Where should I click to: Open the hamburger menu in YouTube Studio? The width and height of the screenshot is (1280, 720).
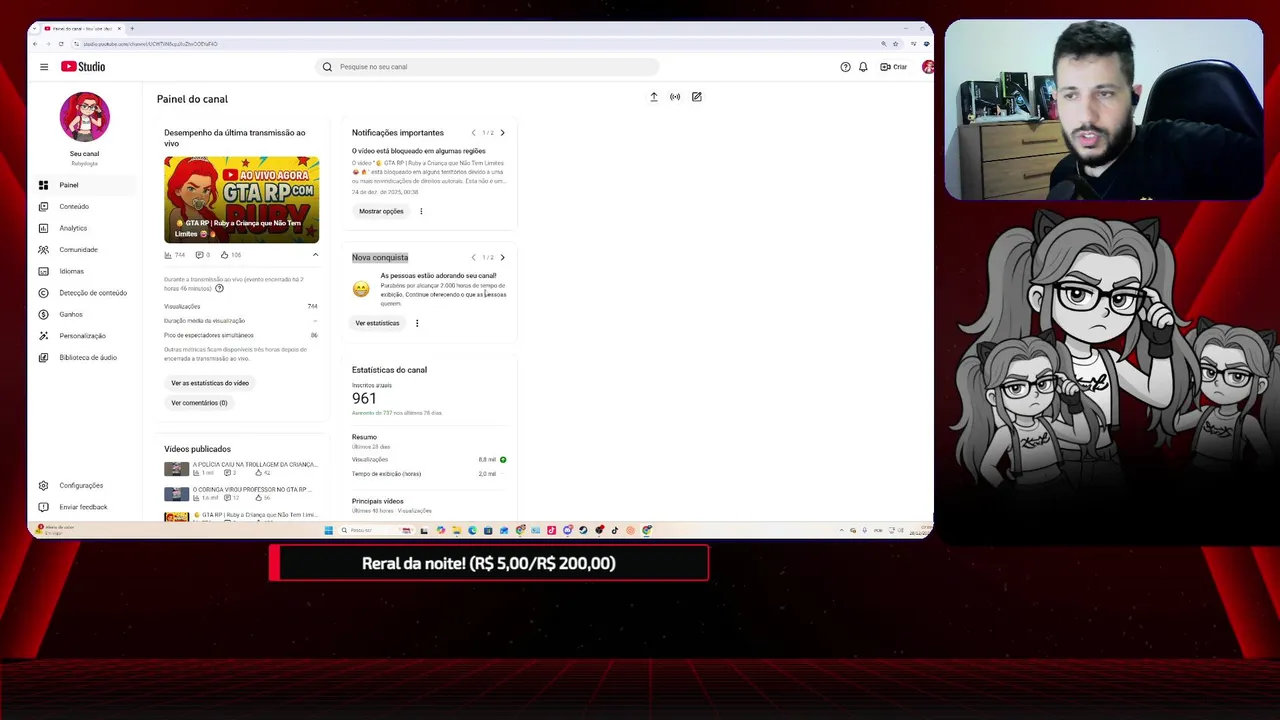point(44,67)
